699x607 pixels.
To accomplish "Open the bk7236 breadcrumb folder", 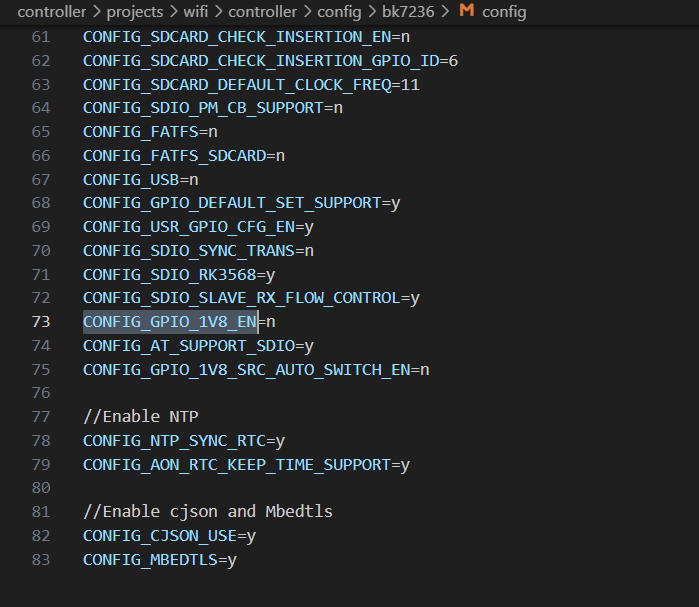I will 417,12.
